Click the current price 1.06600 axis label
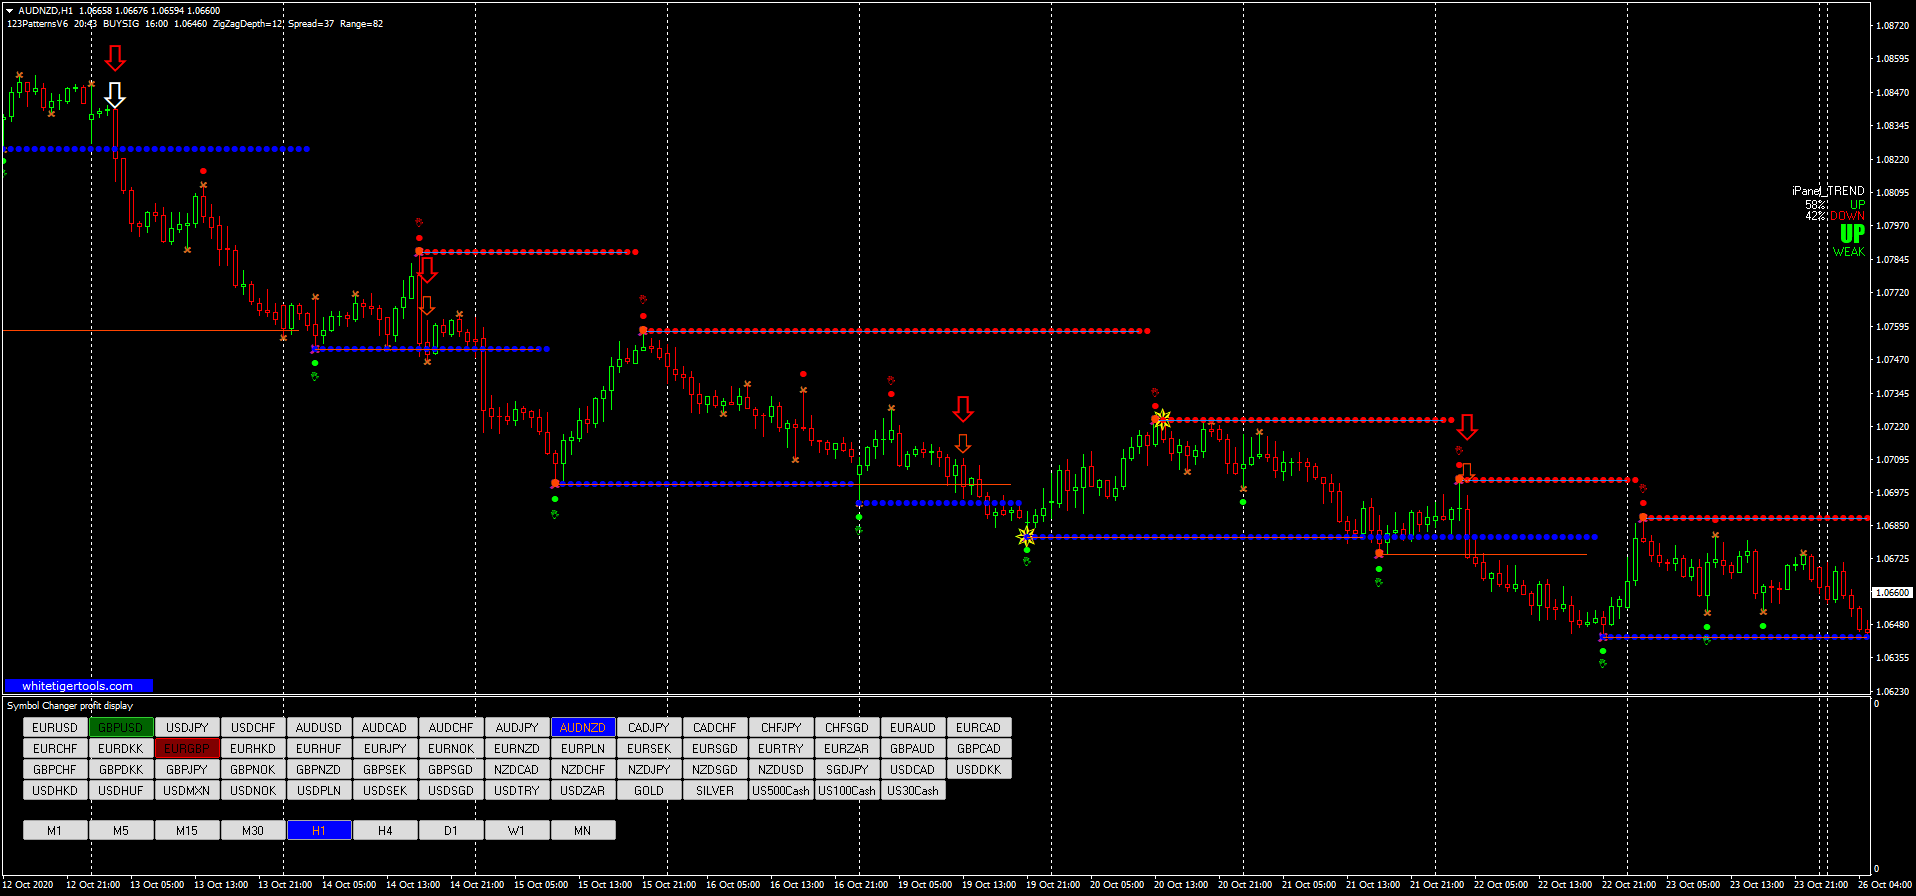Viewport: 1916px width, 896px height. [x=1891, y=592]
